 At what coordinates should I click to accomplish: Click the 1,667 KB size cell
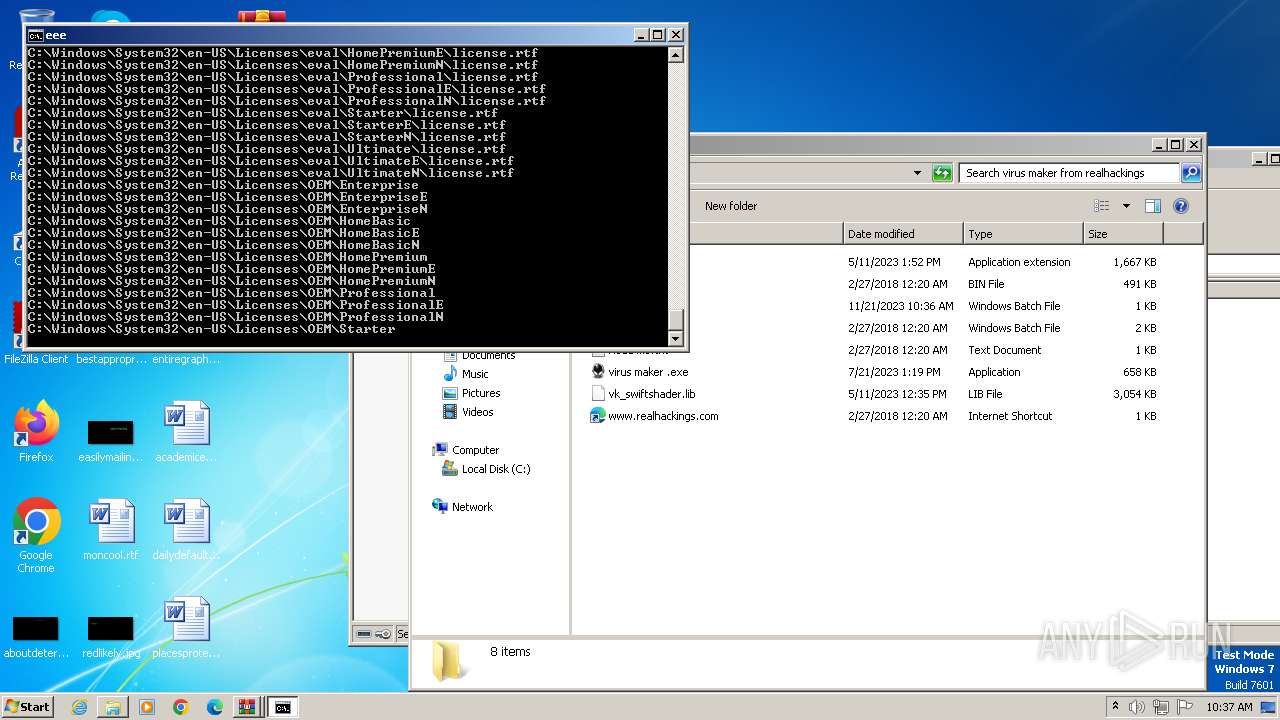[1135, 262]
